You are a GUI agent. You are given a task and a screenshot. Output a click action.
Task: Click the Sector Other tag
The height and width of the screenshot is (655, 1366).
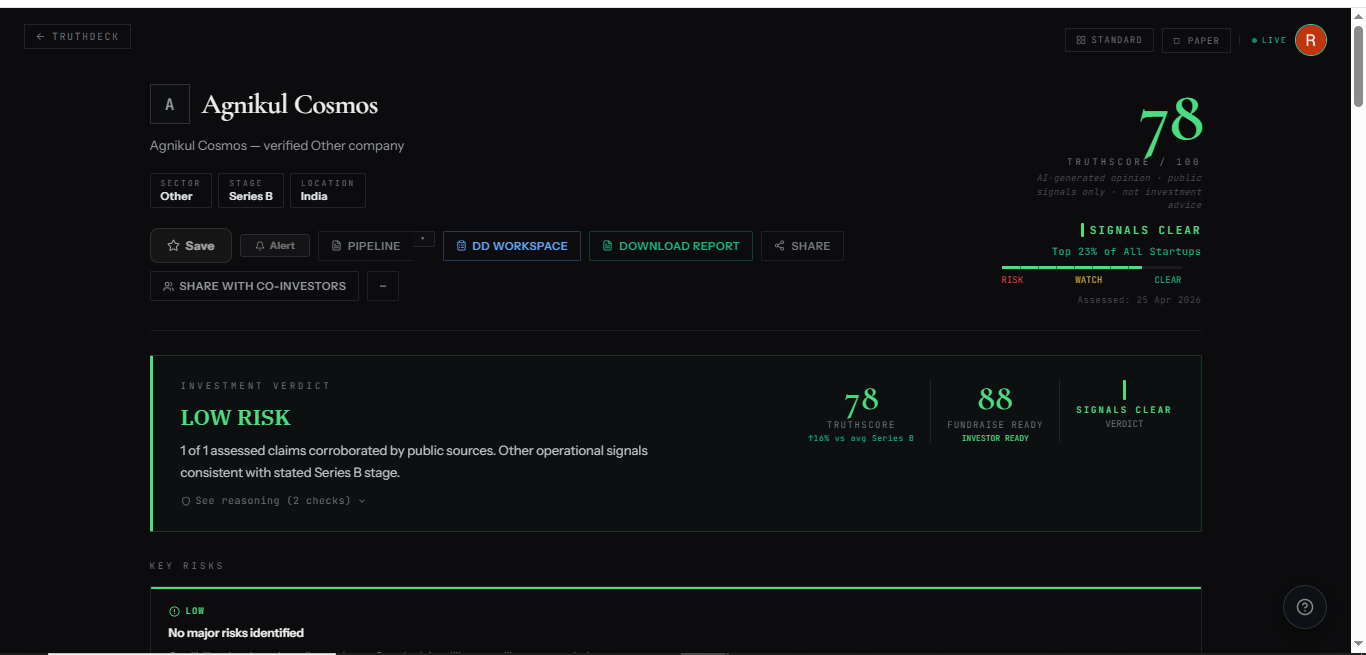(181, 190)
